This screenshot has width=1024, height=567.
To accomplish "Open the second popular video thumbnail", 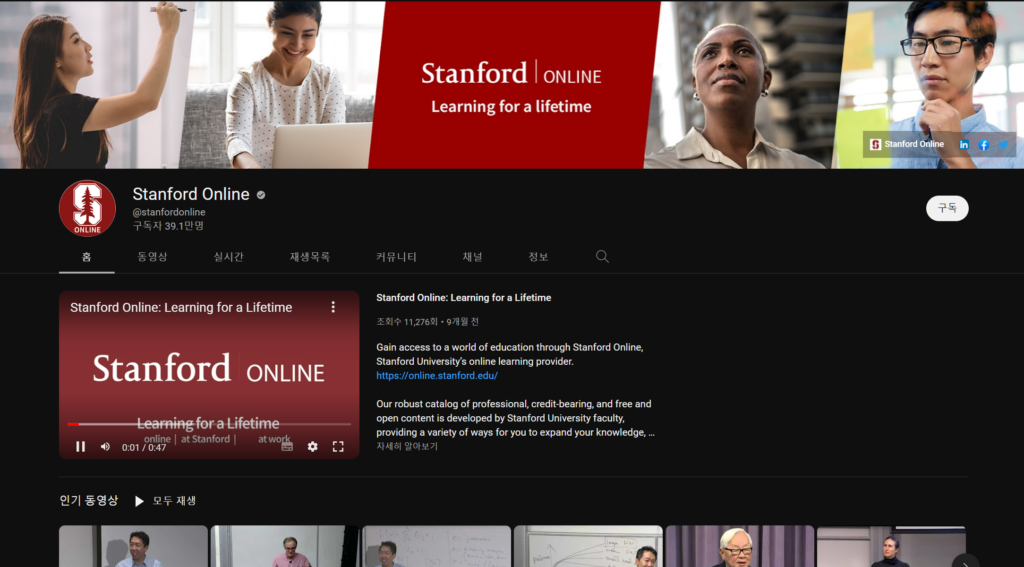I will (x=285, y=546).
